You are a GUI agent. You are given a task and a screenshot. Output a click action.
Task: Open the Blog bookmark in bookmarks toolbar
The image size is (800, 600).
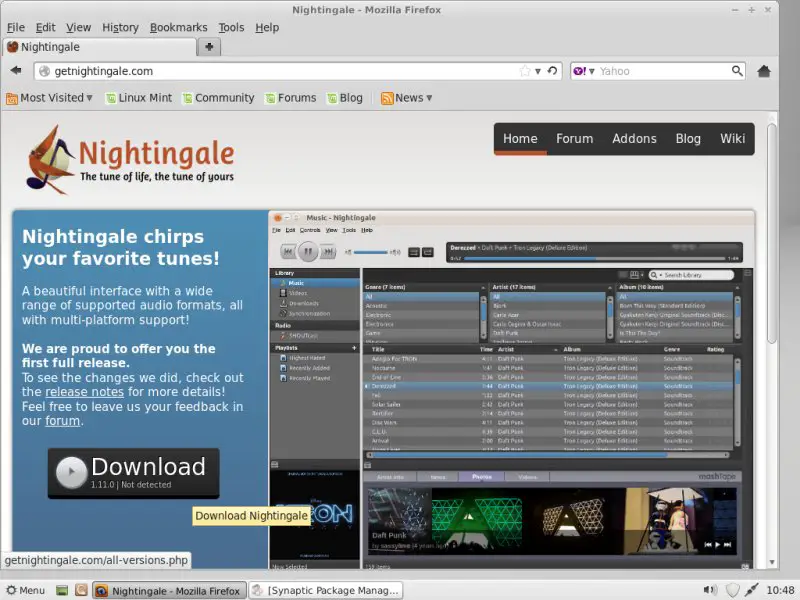point(345,98)
